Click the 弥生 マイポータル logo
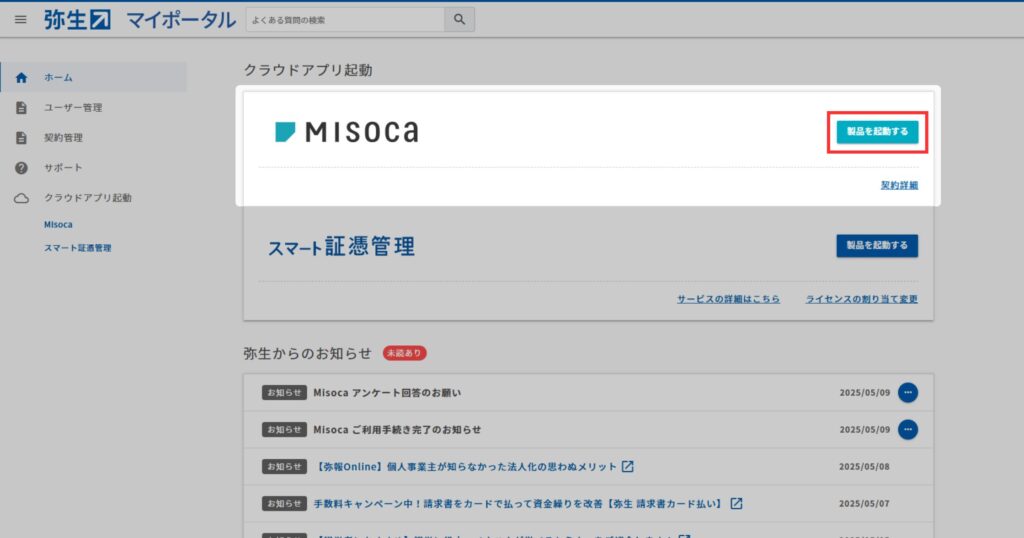This screenshot has width=1024, height=538. pyautogui.click(x=140, y=20)
